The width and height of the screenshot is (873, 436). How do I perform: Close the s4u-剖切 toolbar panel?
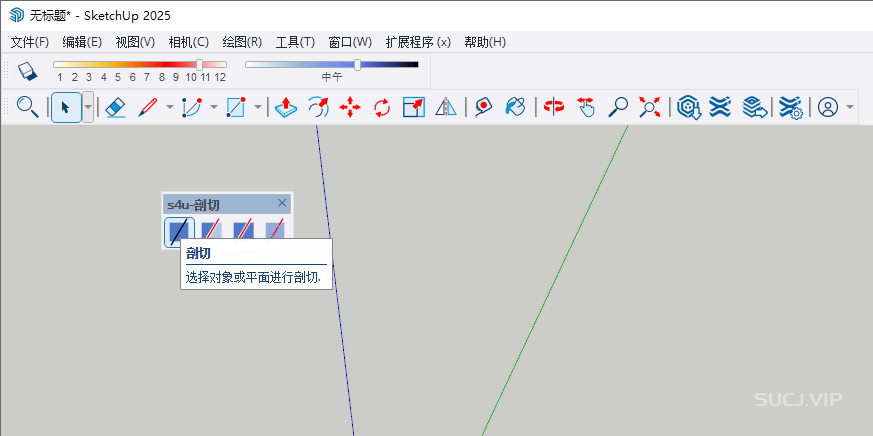(282, 203)
